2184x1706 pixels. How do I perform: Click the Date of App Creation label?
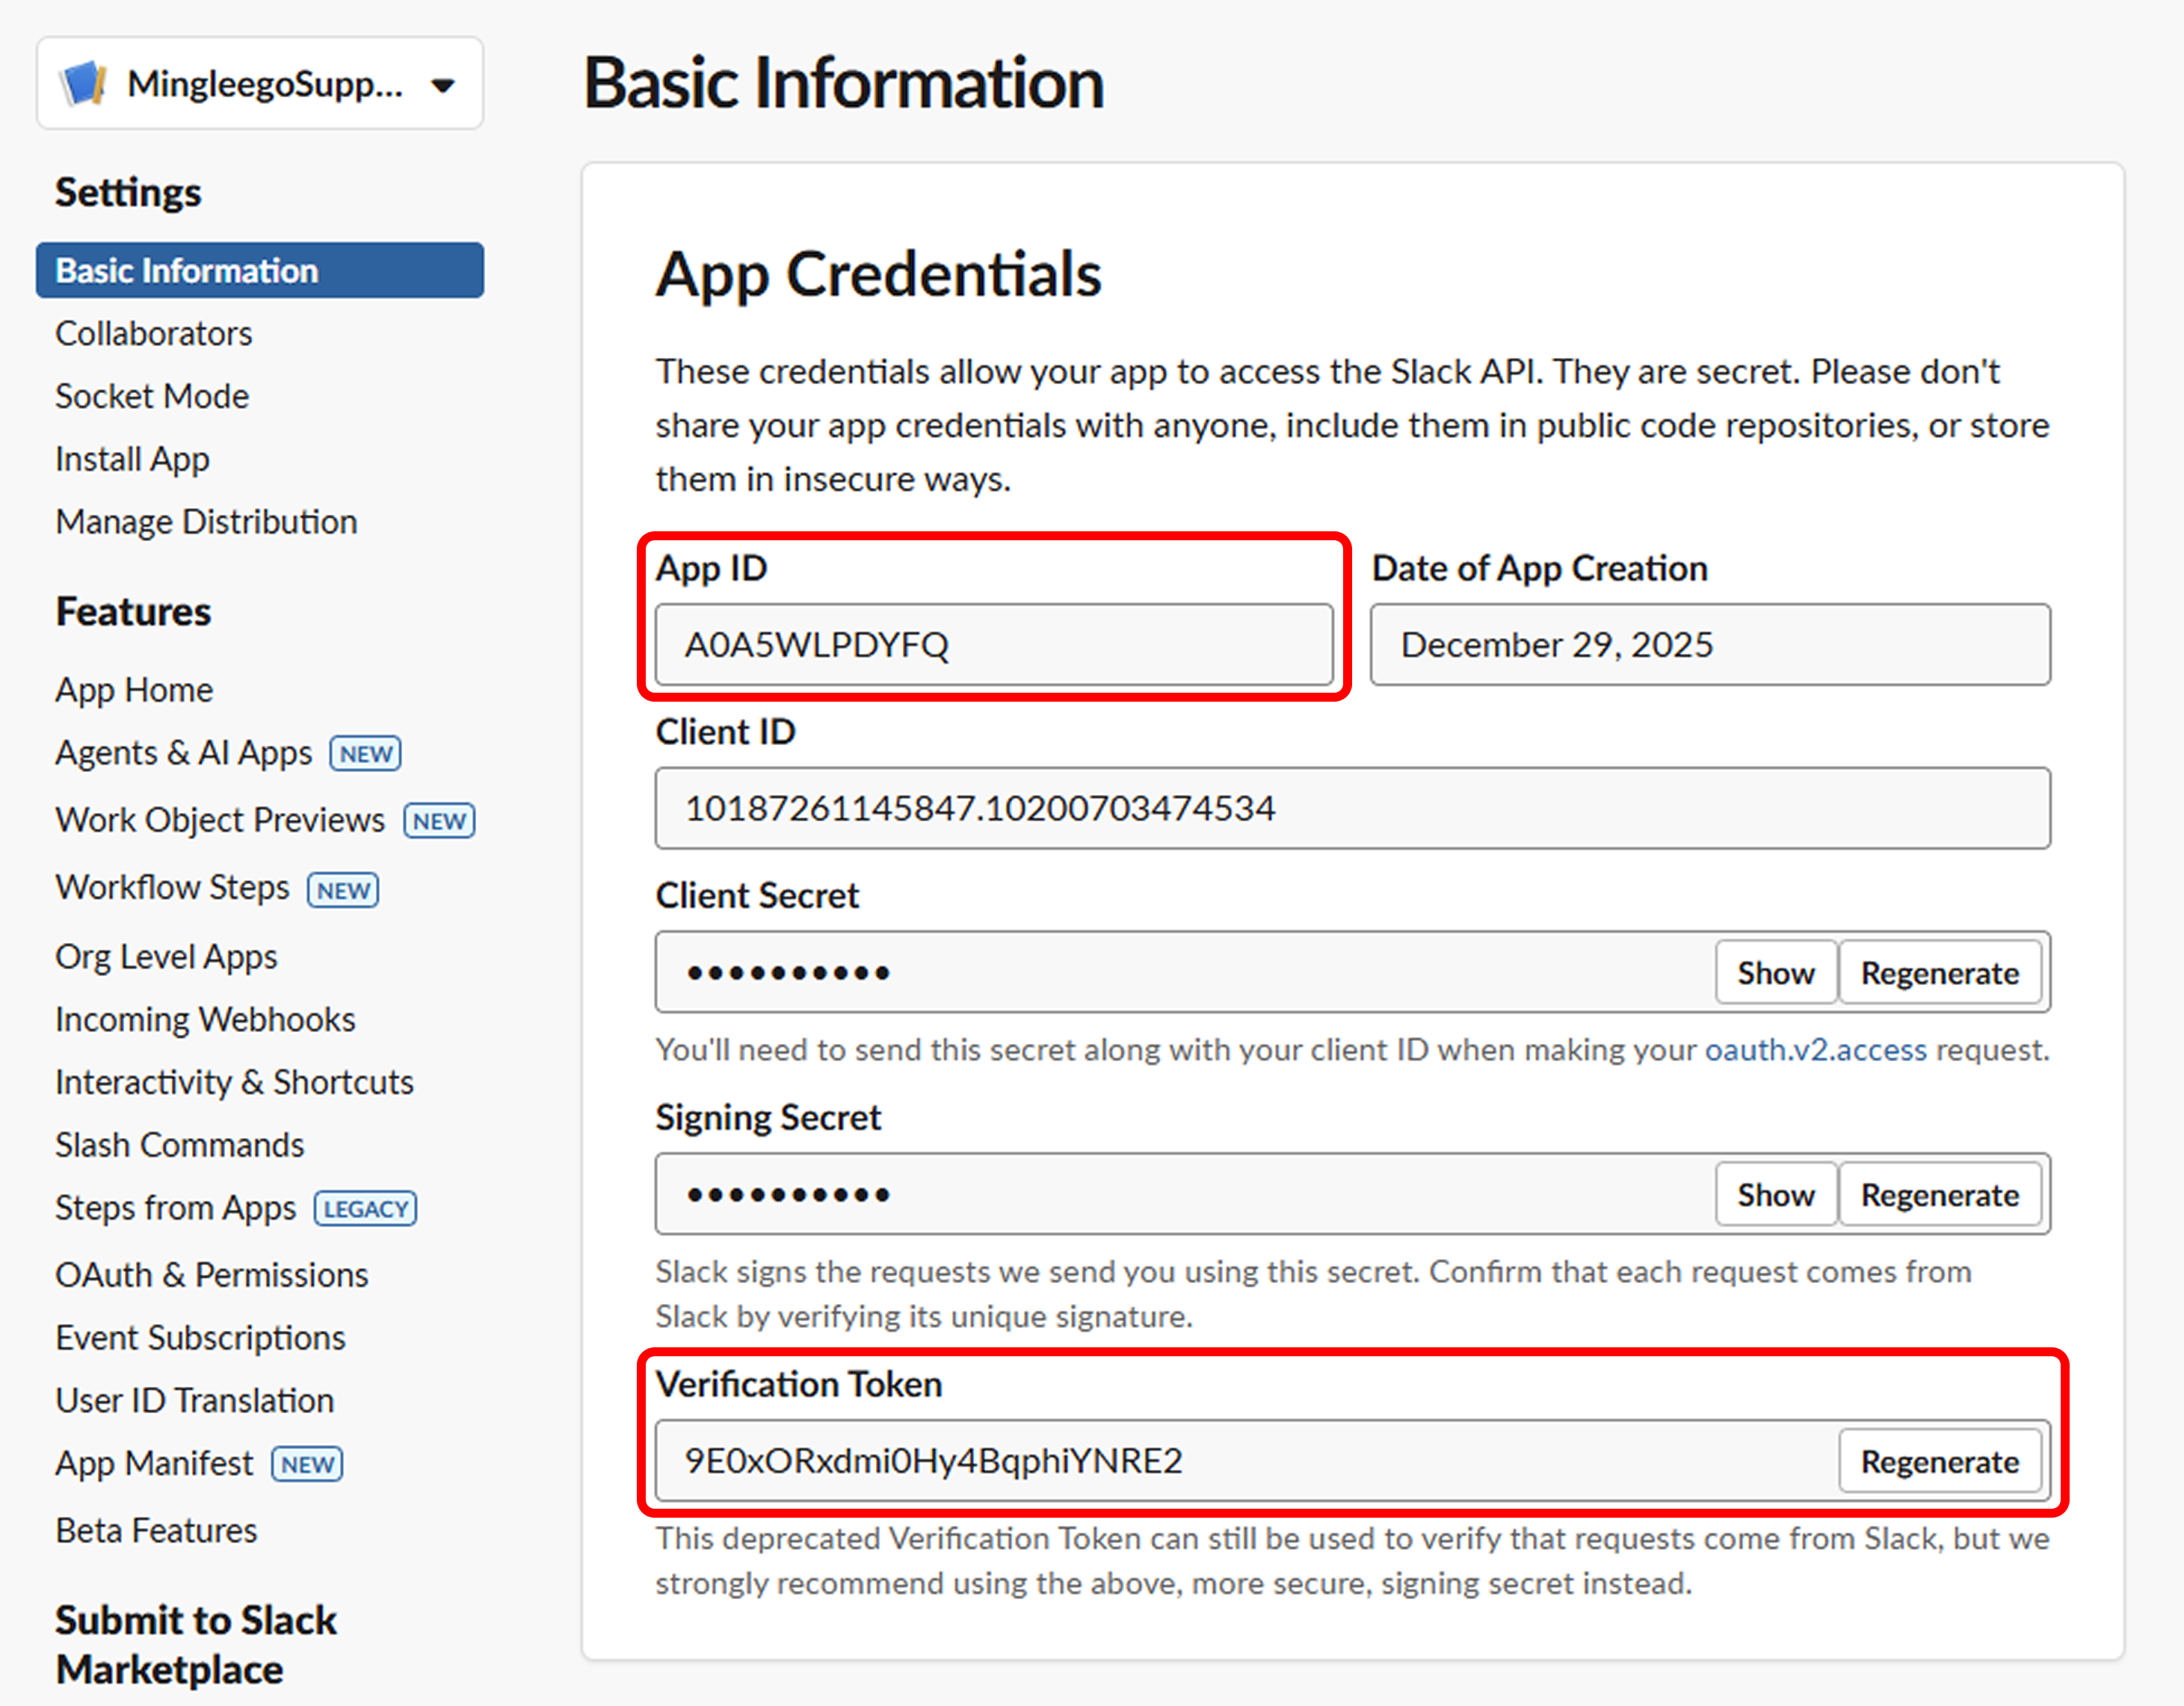(1539, 568)
